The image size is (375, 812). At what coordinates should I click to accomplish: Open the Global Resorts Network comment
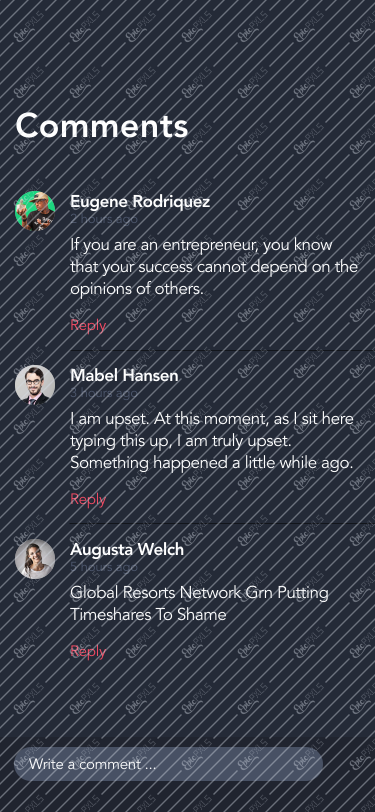199,603
